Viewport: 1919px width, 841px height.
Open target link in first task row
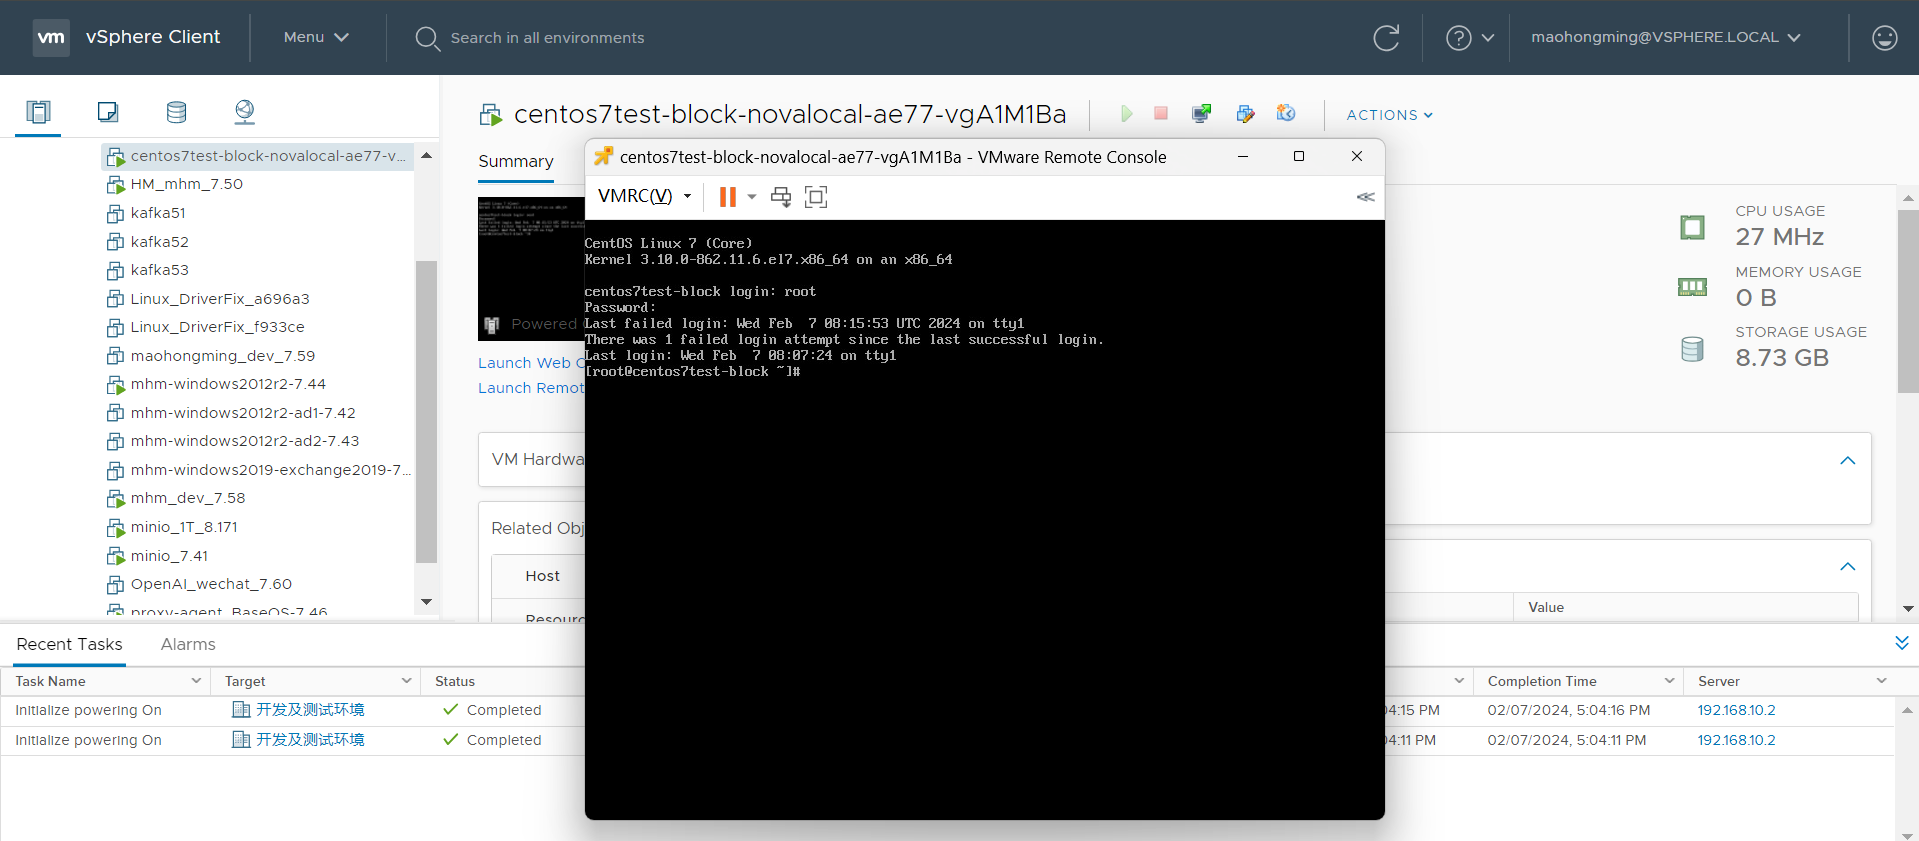pos(310,710)
